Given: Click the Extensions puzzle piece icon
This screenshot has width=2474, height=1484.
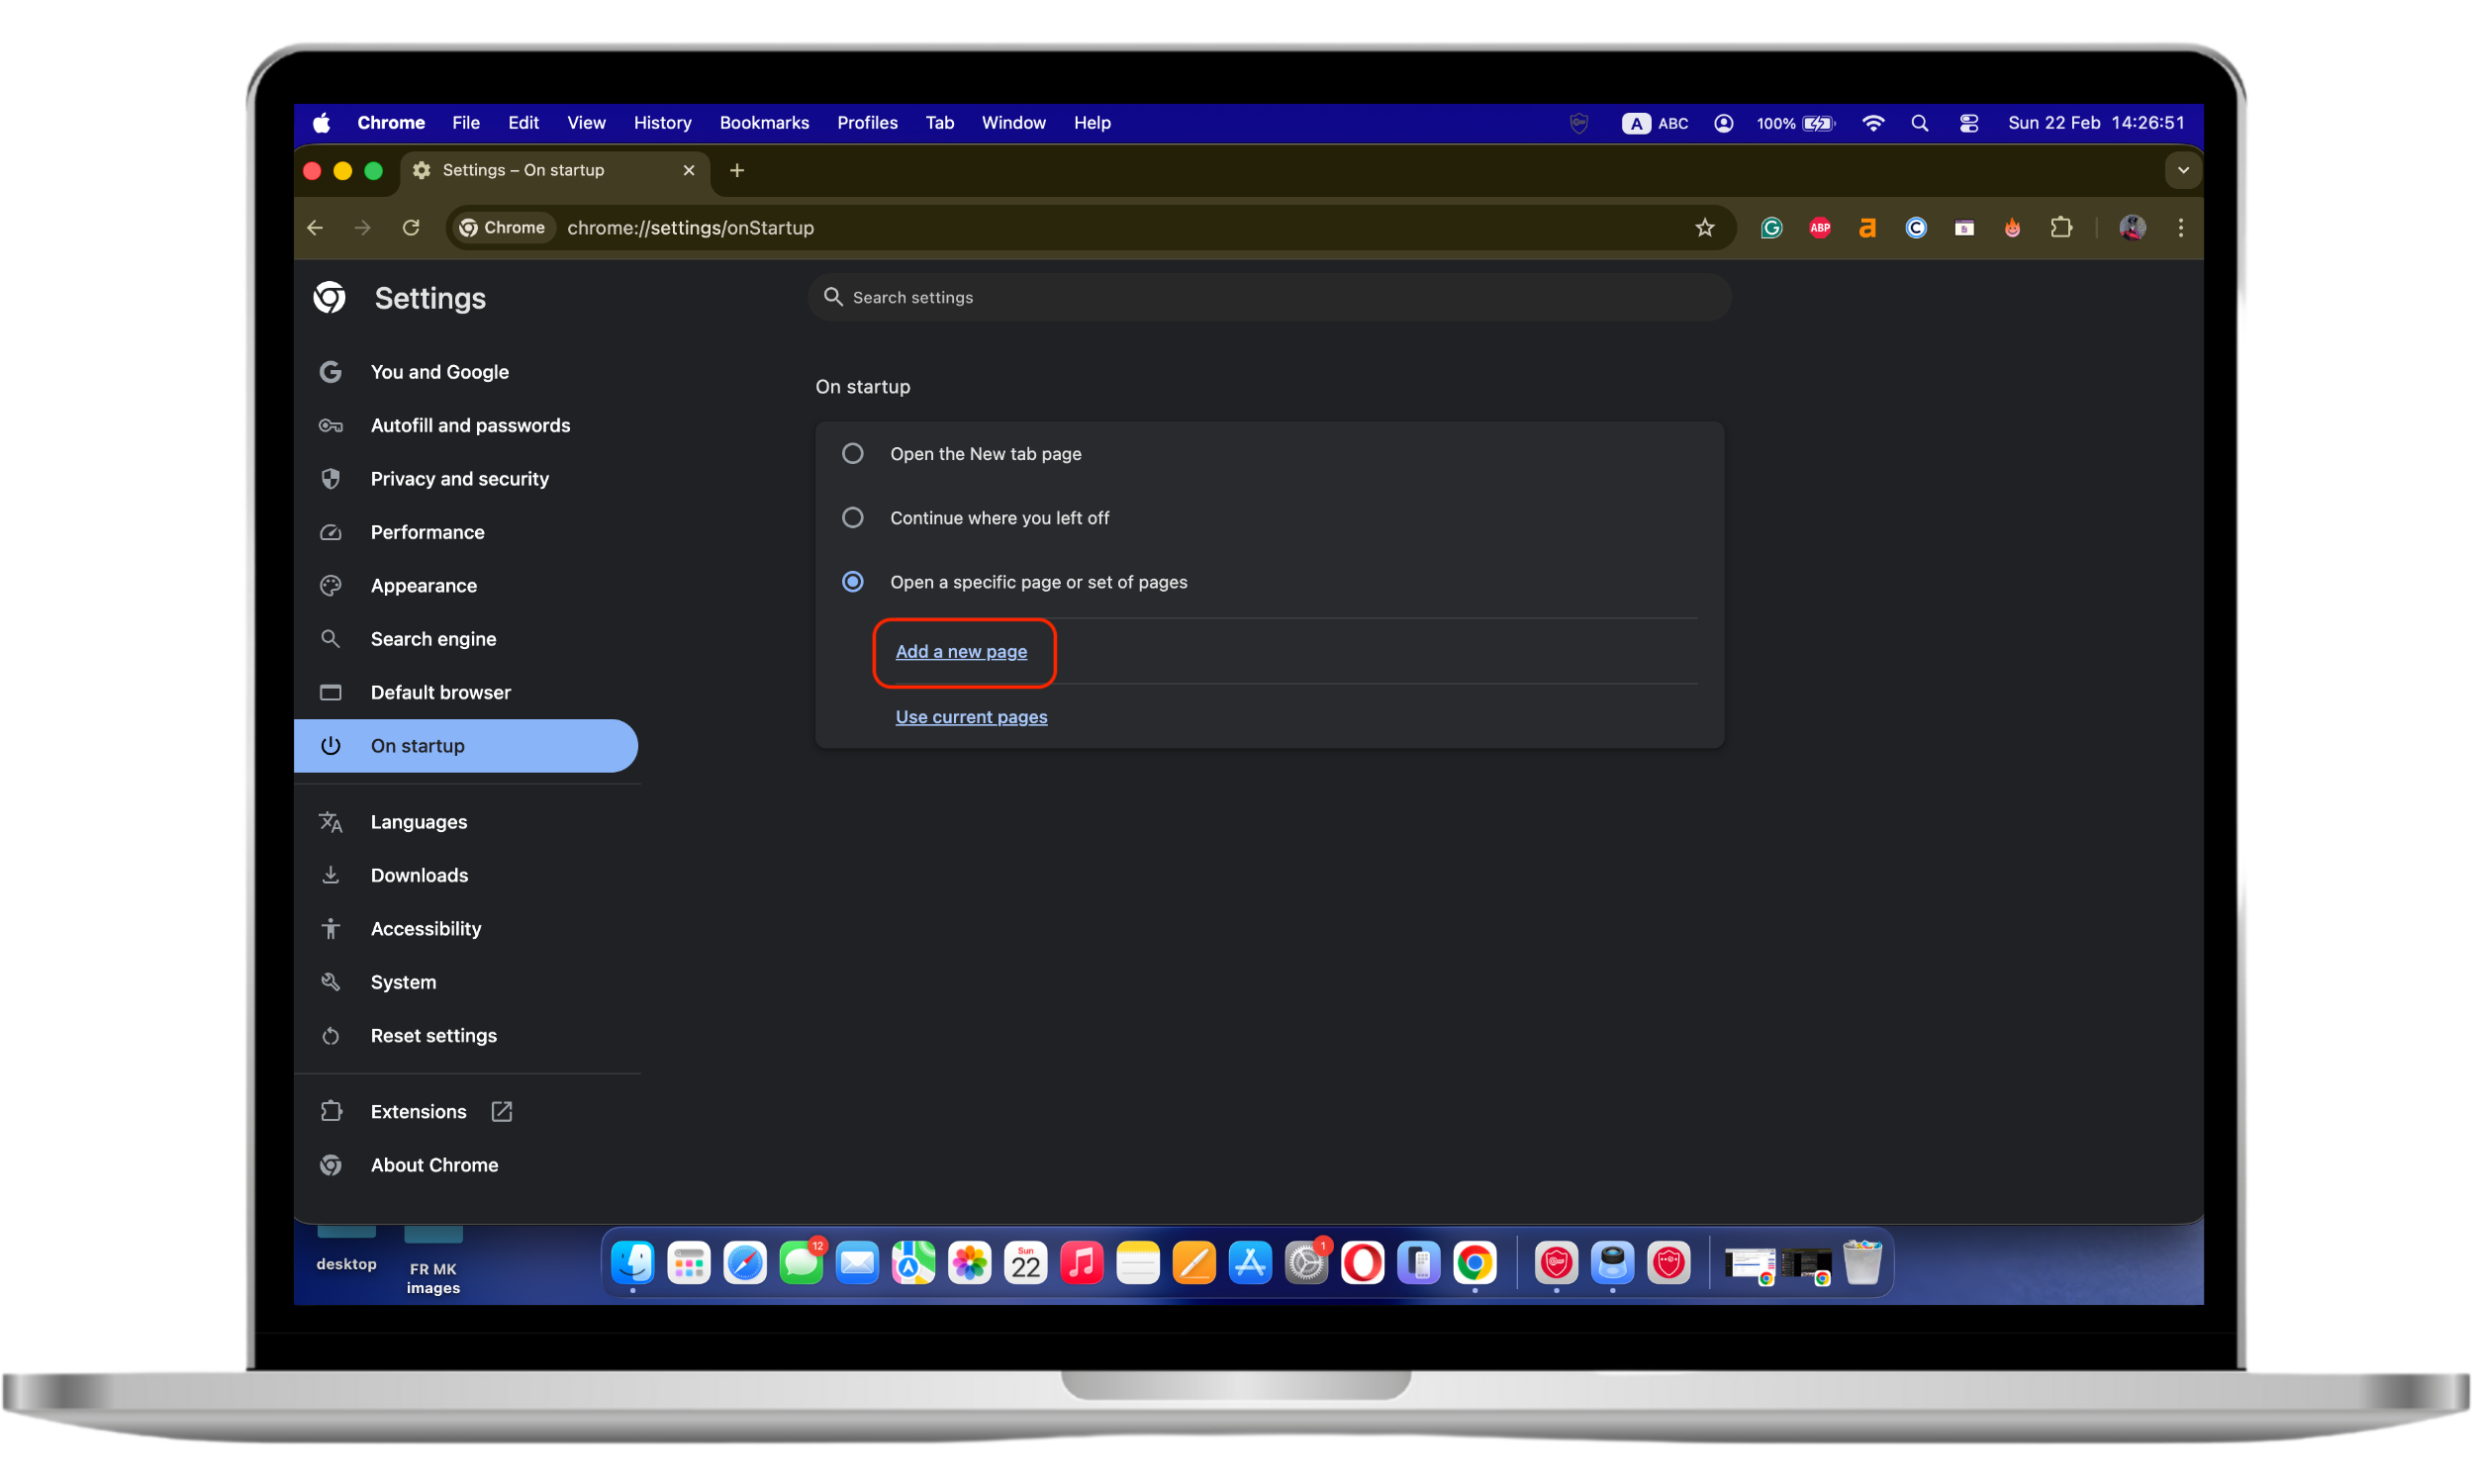Looking at the screenshot, I should tap(2061, 227).
